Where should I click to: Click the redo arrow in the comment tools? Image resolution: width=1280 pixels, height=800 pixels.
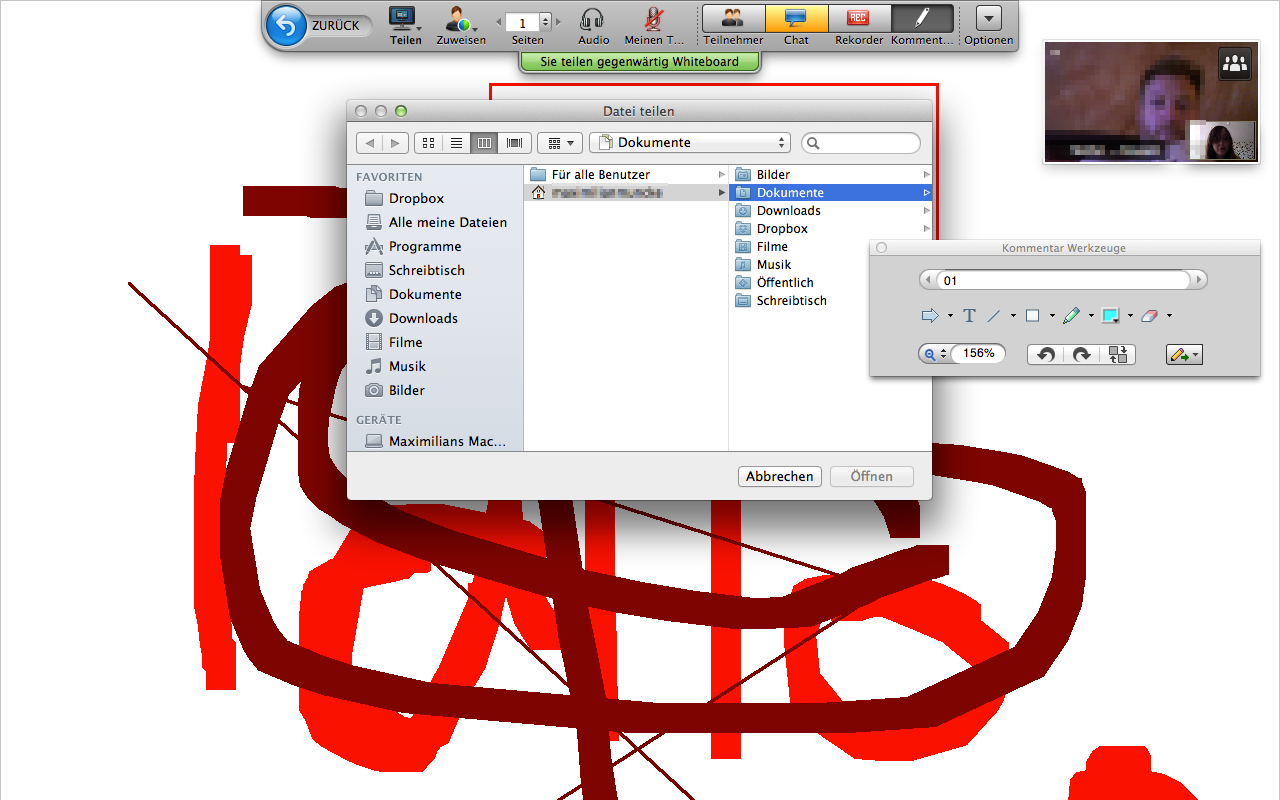click(1081, 354)
